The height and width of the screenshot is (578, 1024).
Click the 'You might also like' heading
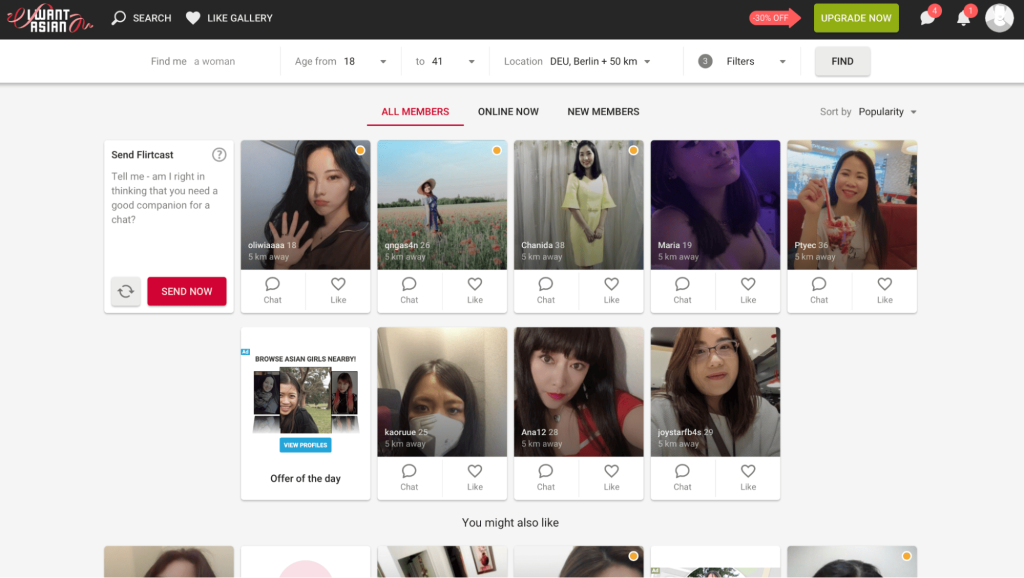point(510,522)
